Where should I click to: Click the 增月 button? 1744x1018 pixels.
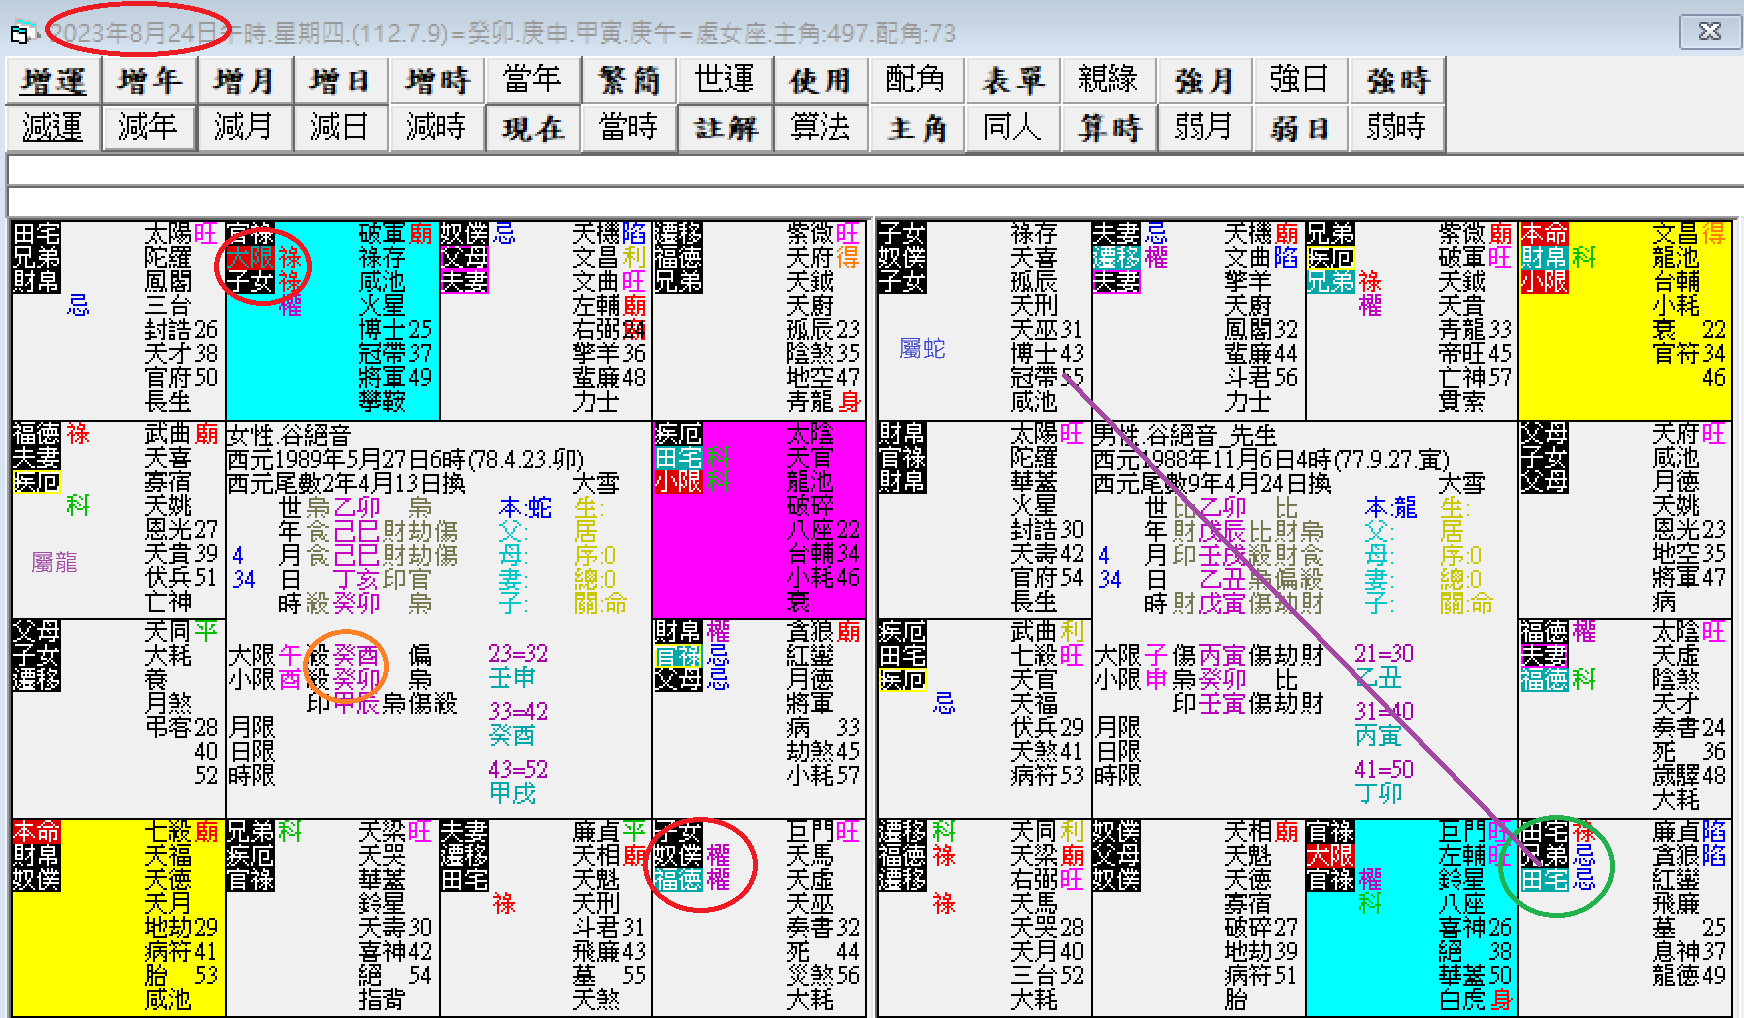click(x=245, y=80)
